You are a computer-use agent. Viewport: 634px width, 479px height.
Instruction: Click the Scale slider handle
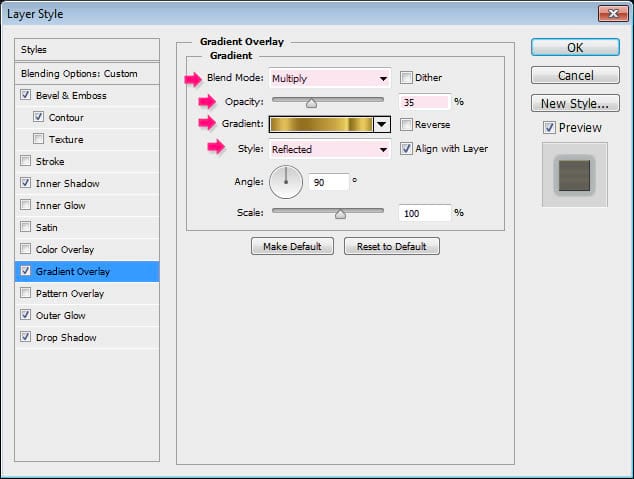point(340,214)
